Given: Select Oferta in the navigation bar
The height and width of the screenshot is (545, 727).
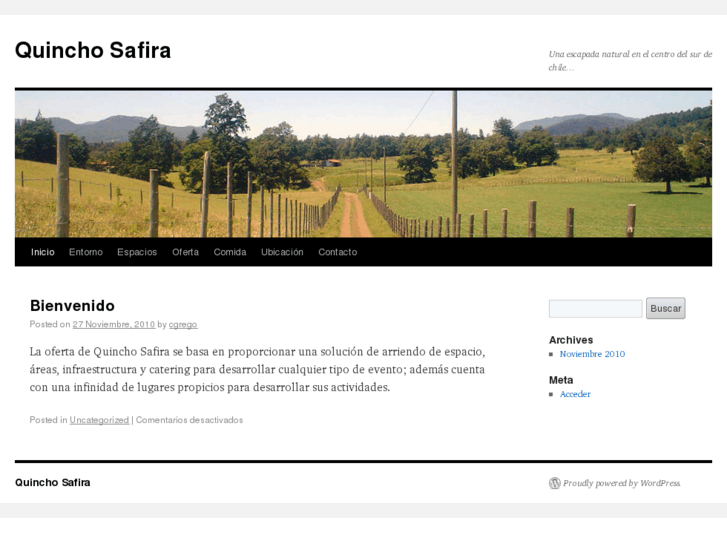Looking at the screenshot, I should [185, 252].
